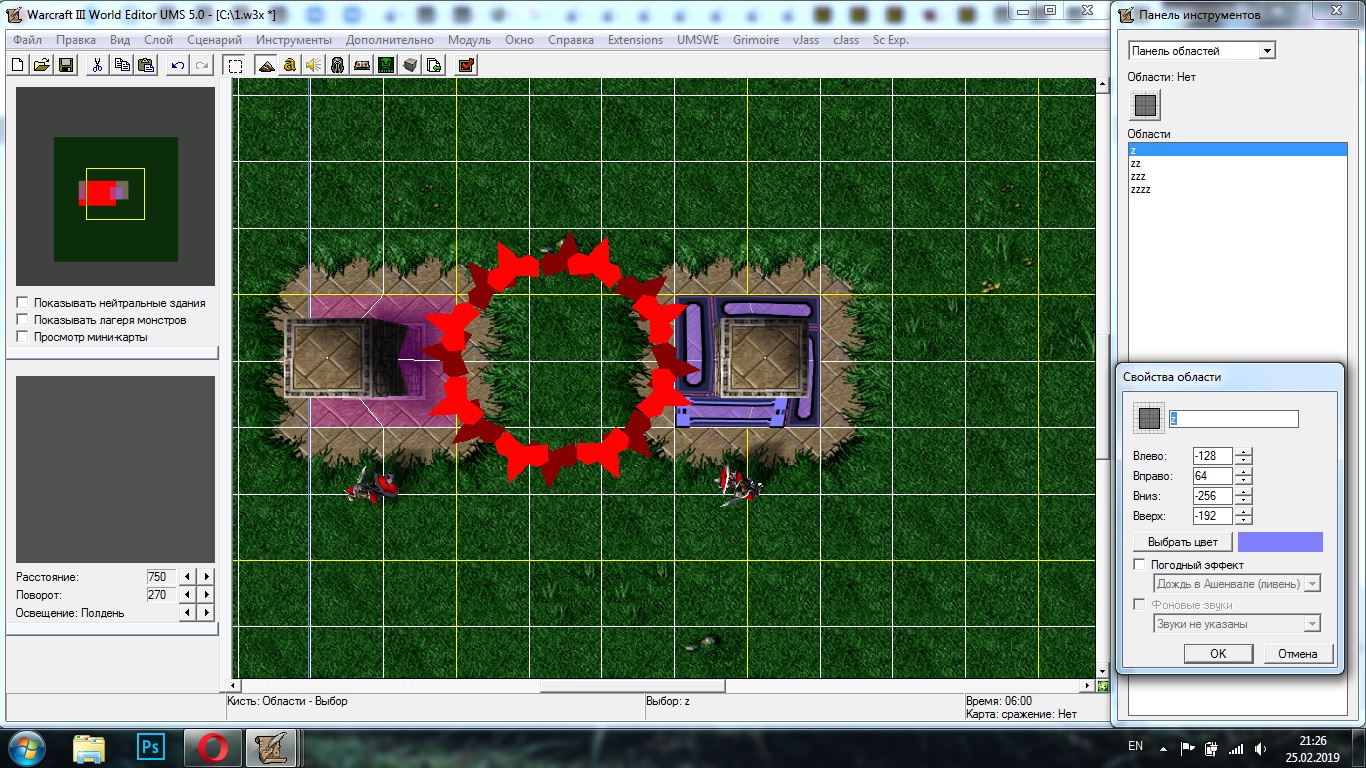This screenshot has width=1366, height=768.
Task: Open the 'Grimoire' menu
Action: (x=756, y=40)
